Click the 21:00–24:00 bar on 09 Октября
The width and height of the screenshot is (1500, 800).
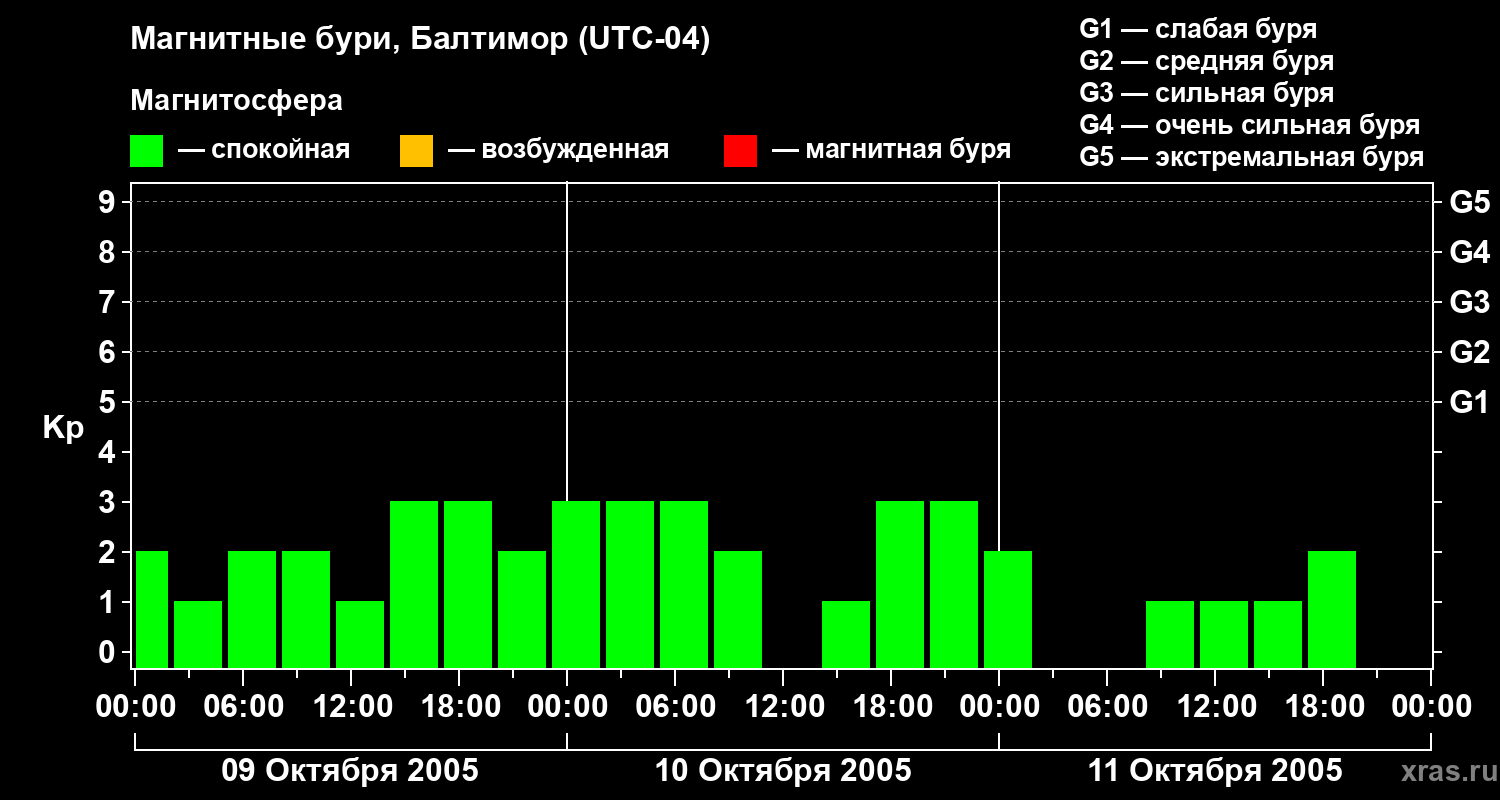522,609
